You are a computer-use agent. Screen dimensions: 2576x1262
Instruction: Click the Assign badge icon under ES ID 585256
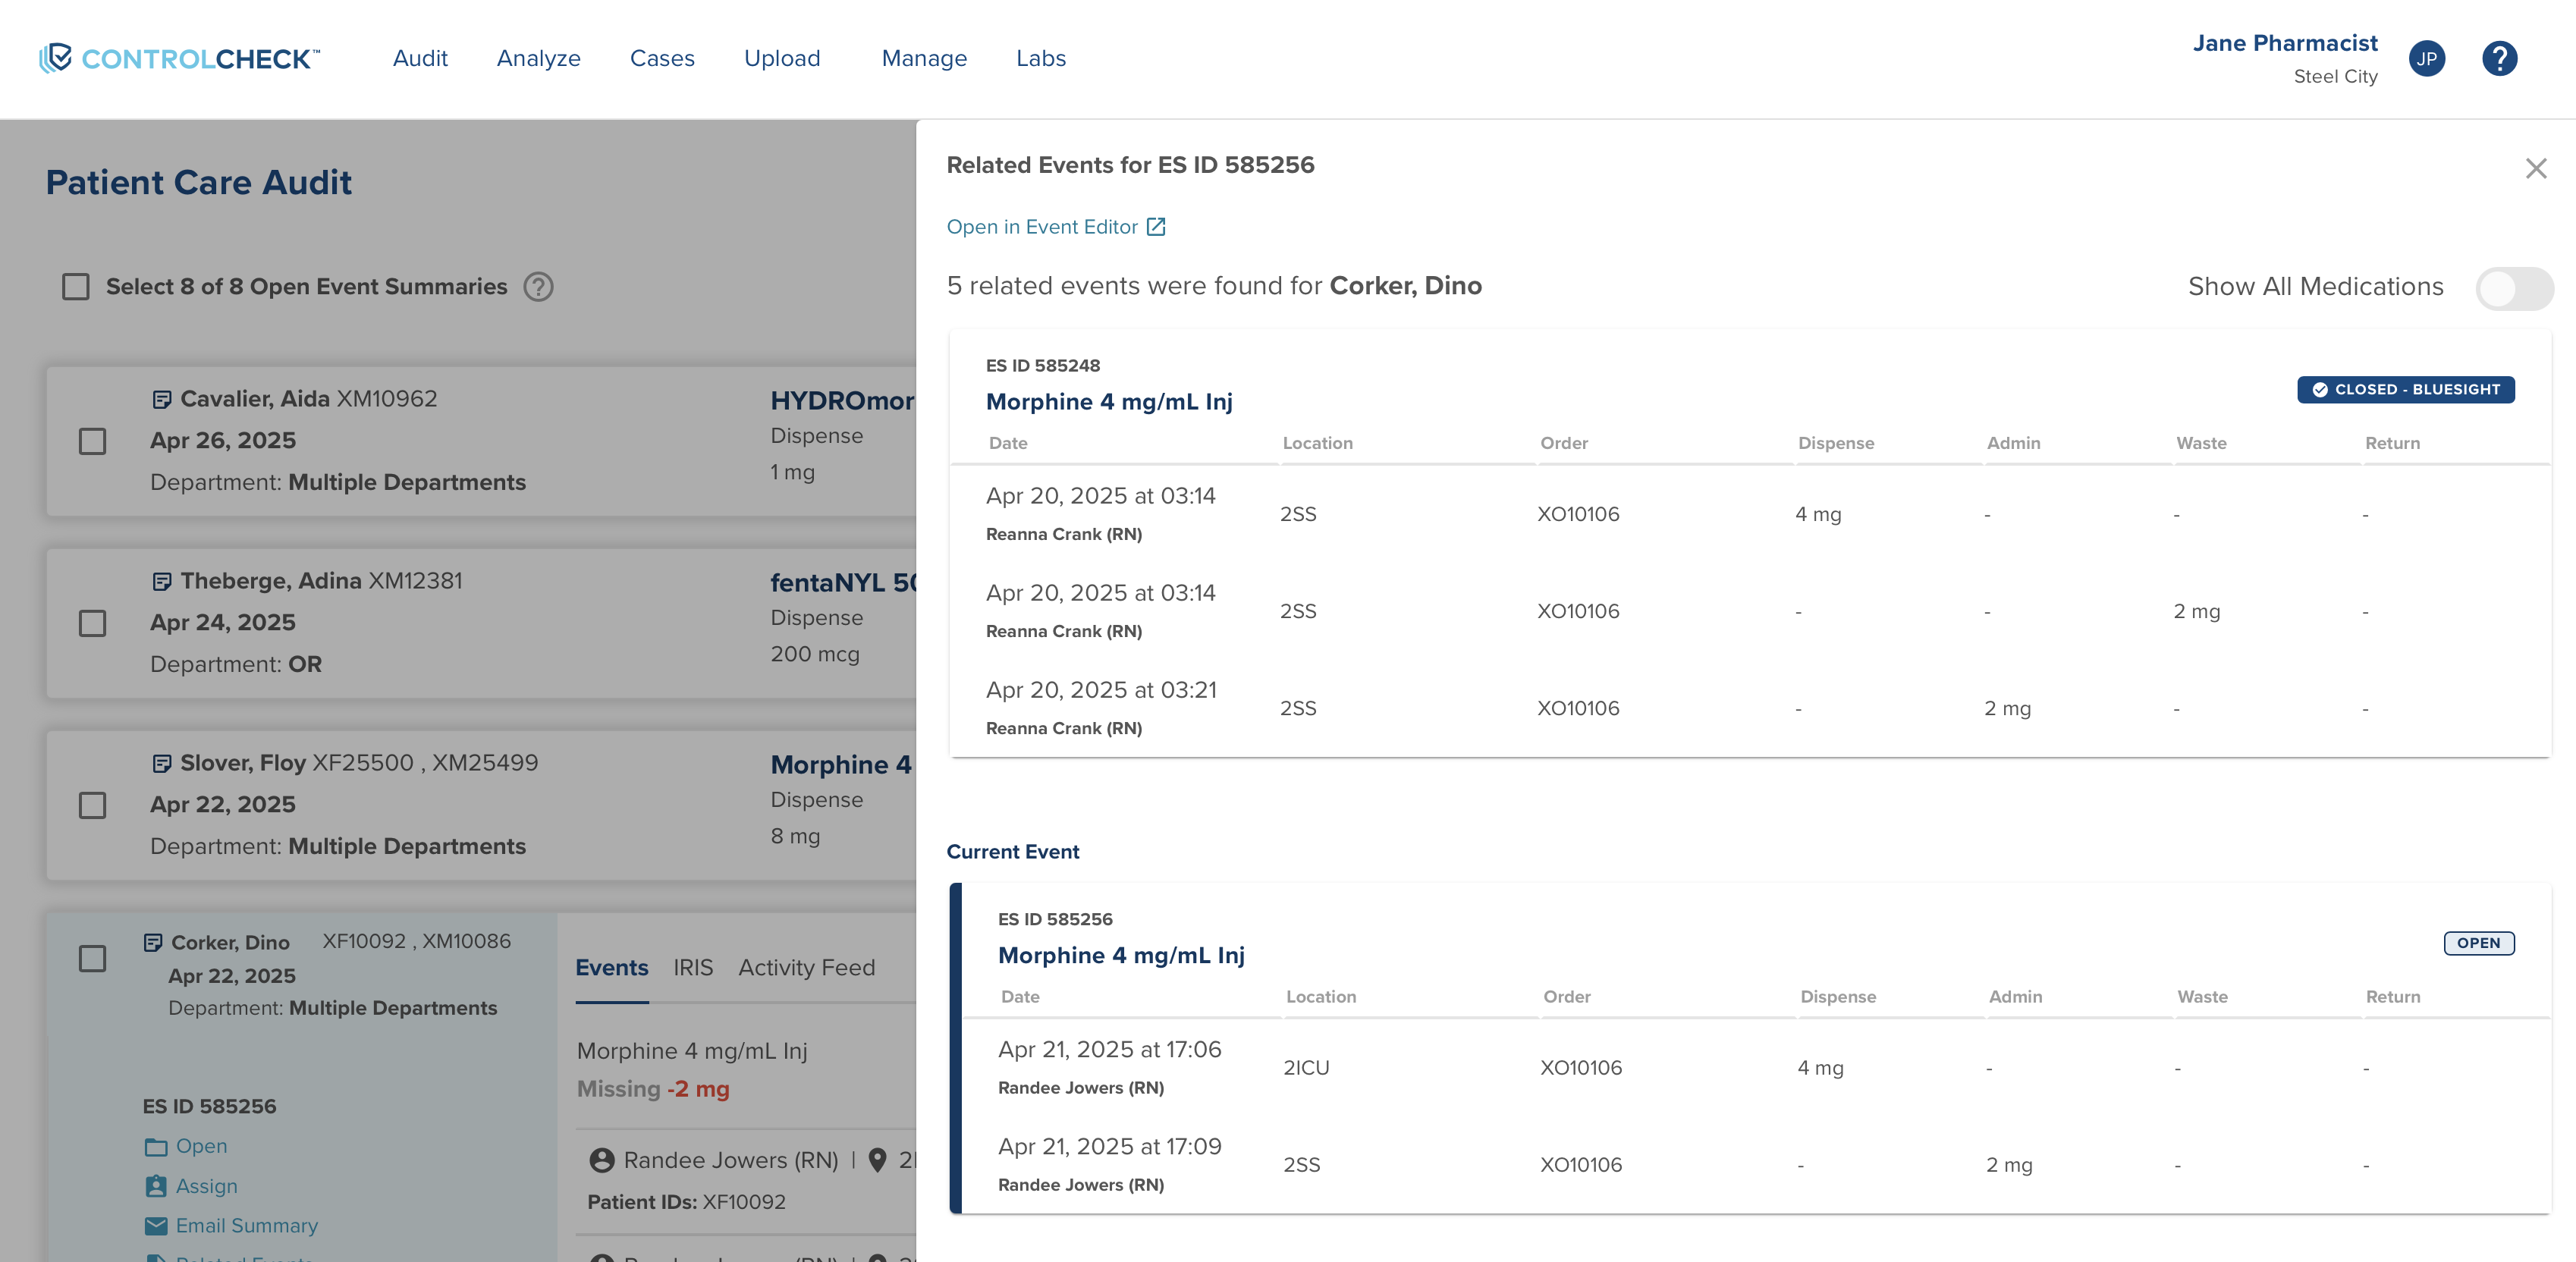(156, 1186)
